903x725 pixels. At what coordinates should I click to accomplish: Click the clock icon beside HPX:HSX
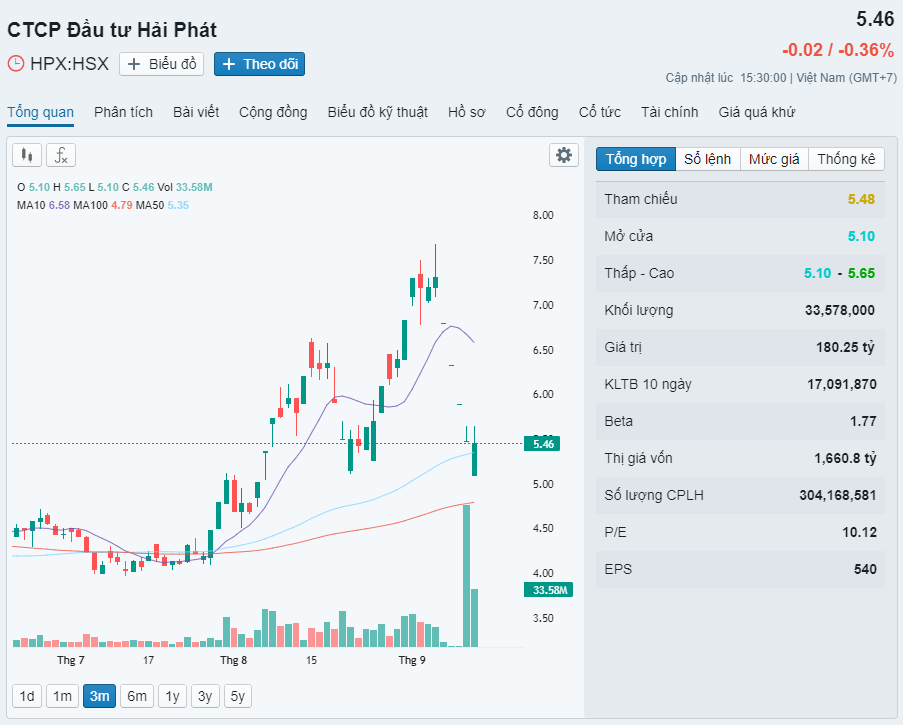16,63
